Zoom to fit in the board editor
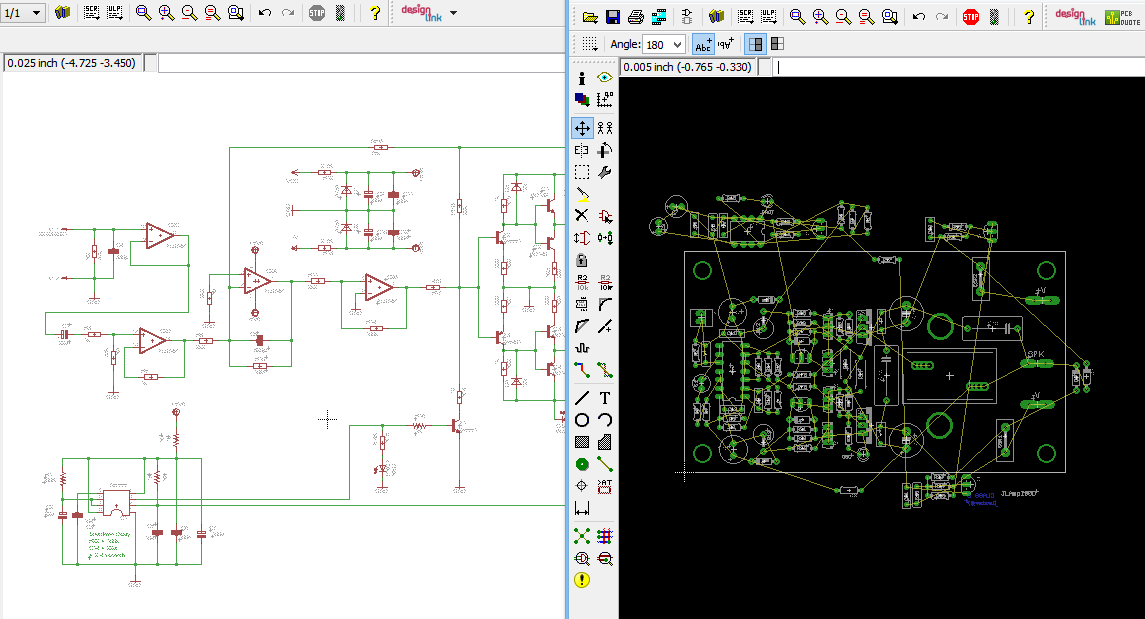1145x619 pixels. coord(797,17)
